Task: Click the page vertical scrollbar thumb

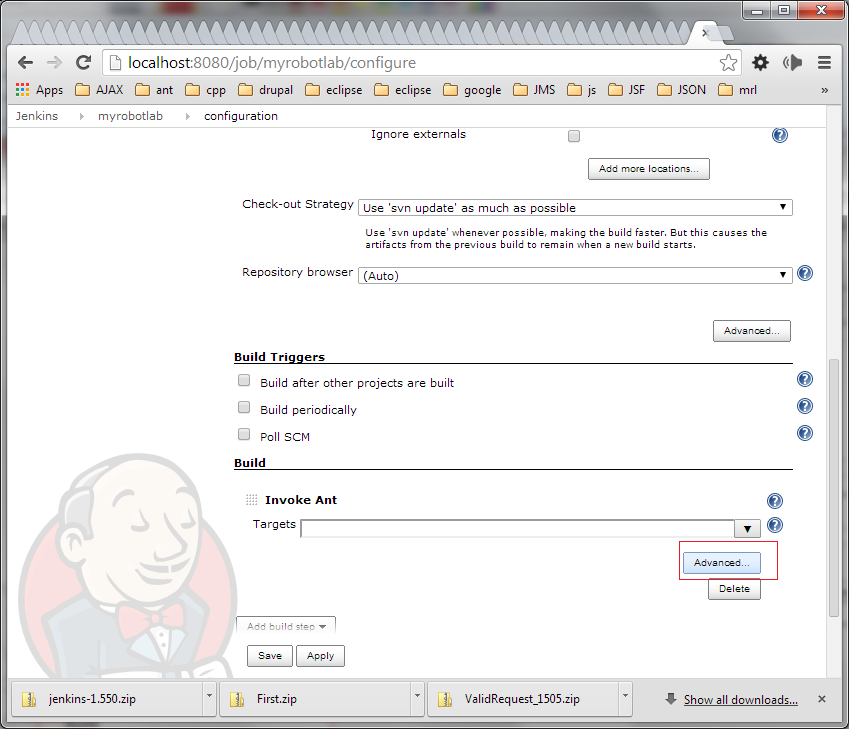Action: 834,487
